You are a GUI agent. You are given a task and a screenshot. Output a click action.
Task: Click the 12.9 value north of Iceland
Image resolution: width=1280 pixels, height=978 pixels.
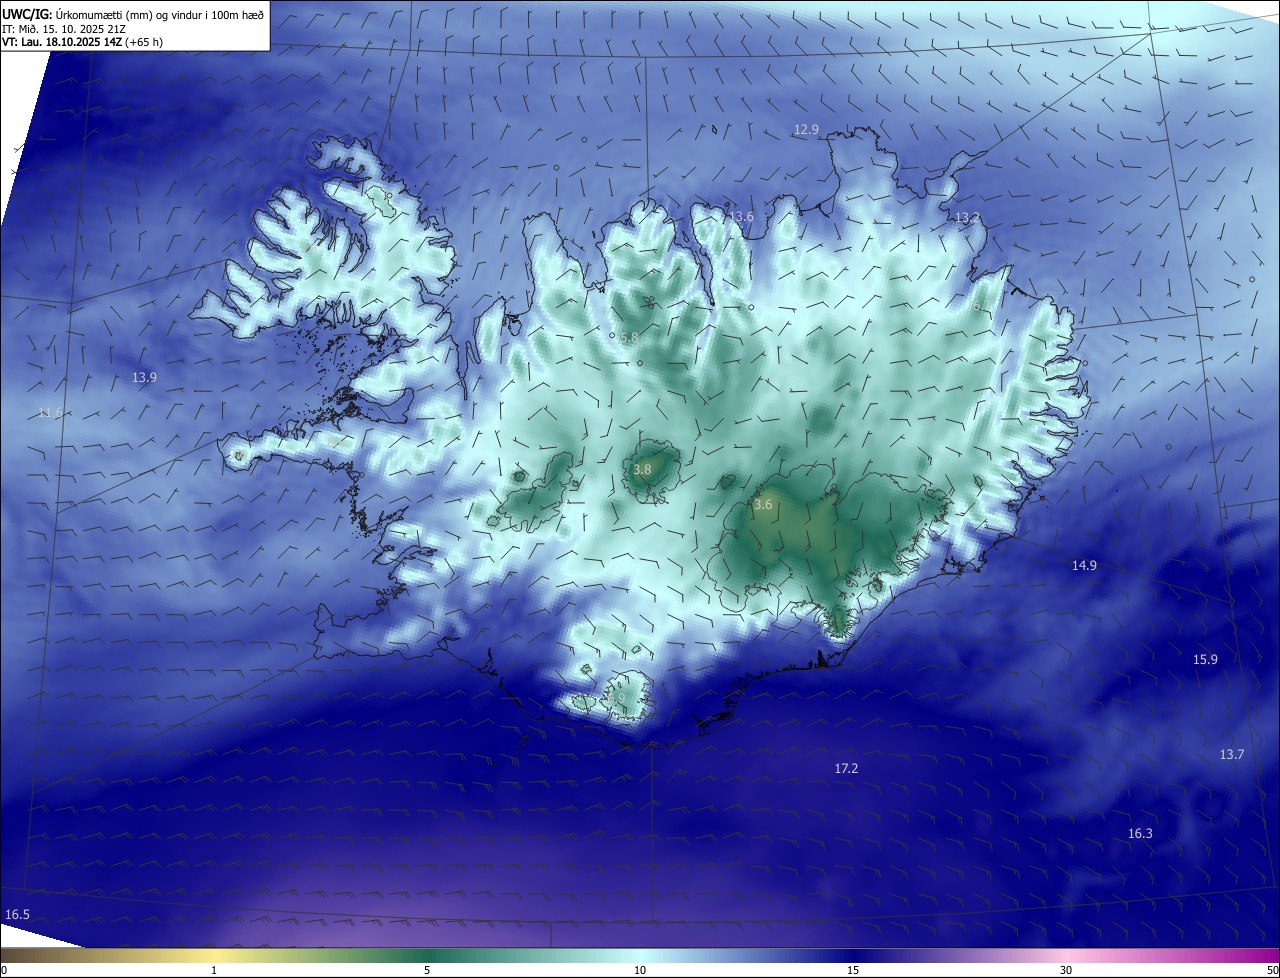tap(806, 130)
